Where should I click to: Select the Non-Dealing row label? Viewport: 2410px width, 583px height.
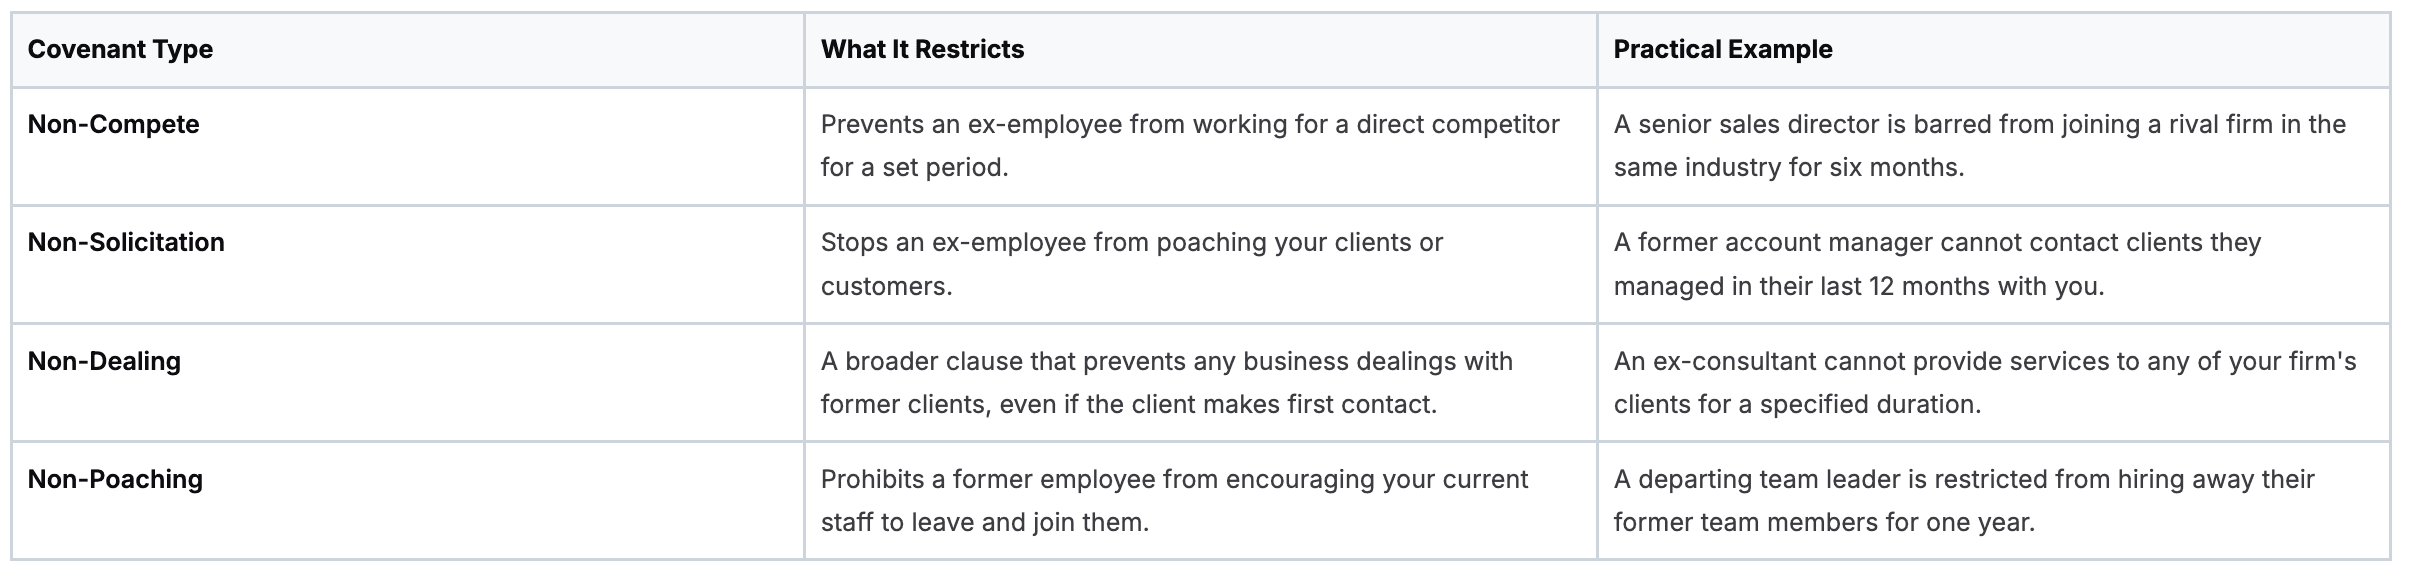[104, 361]
